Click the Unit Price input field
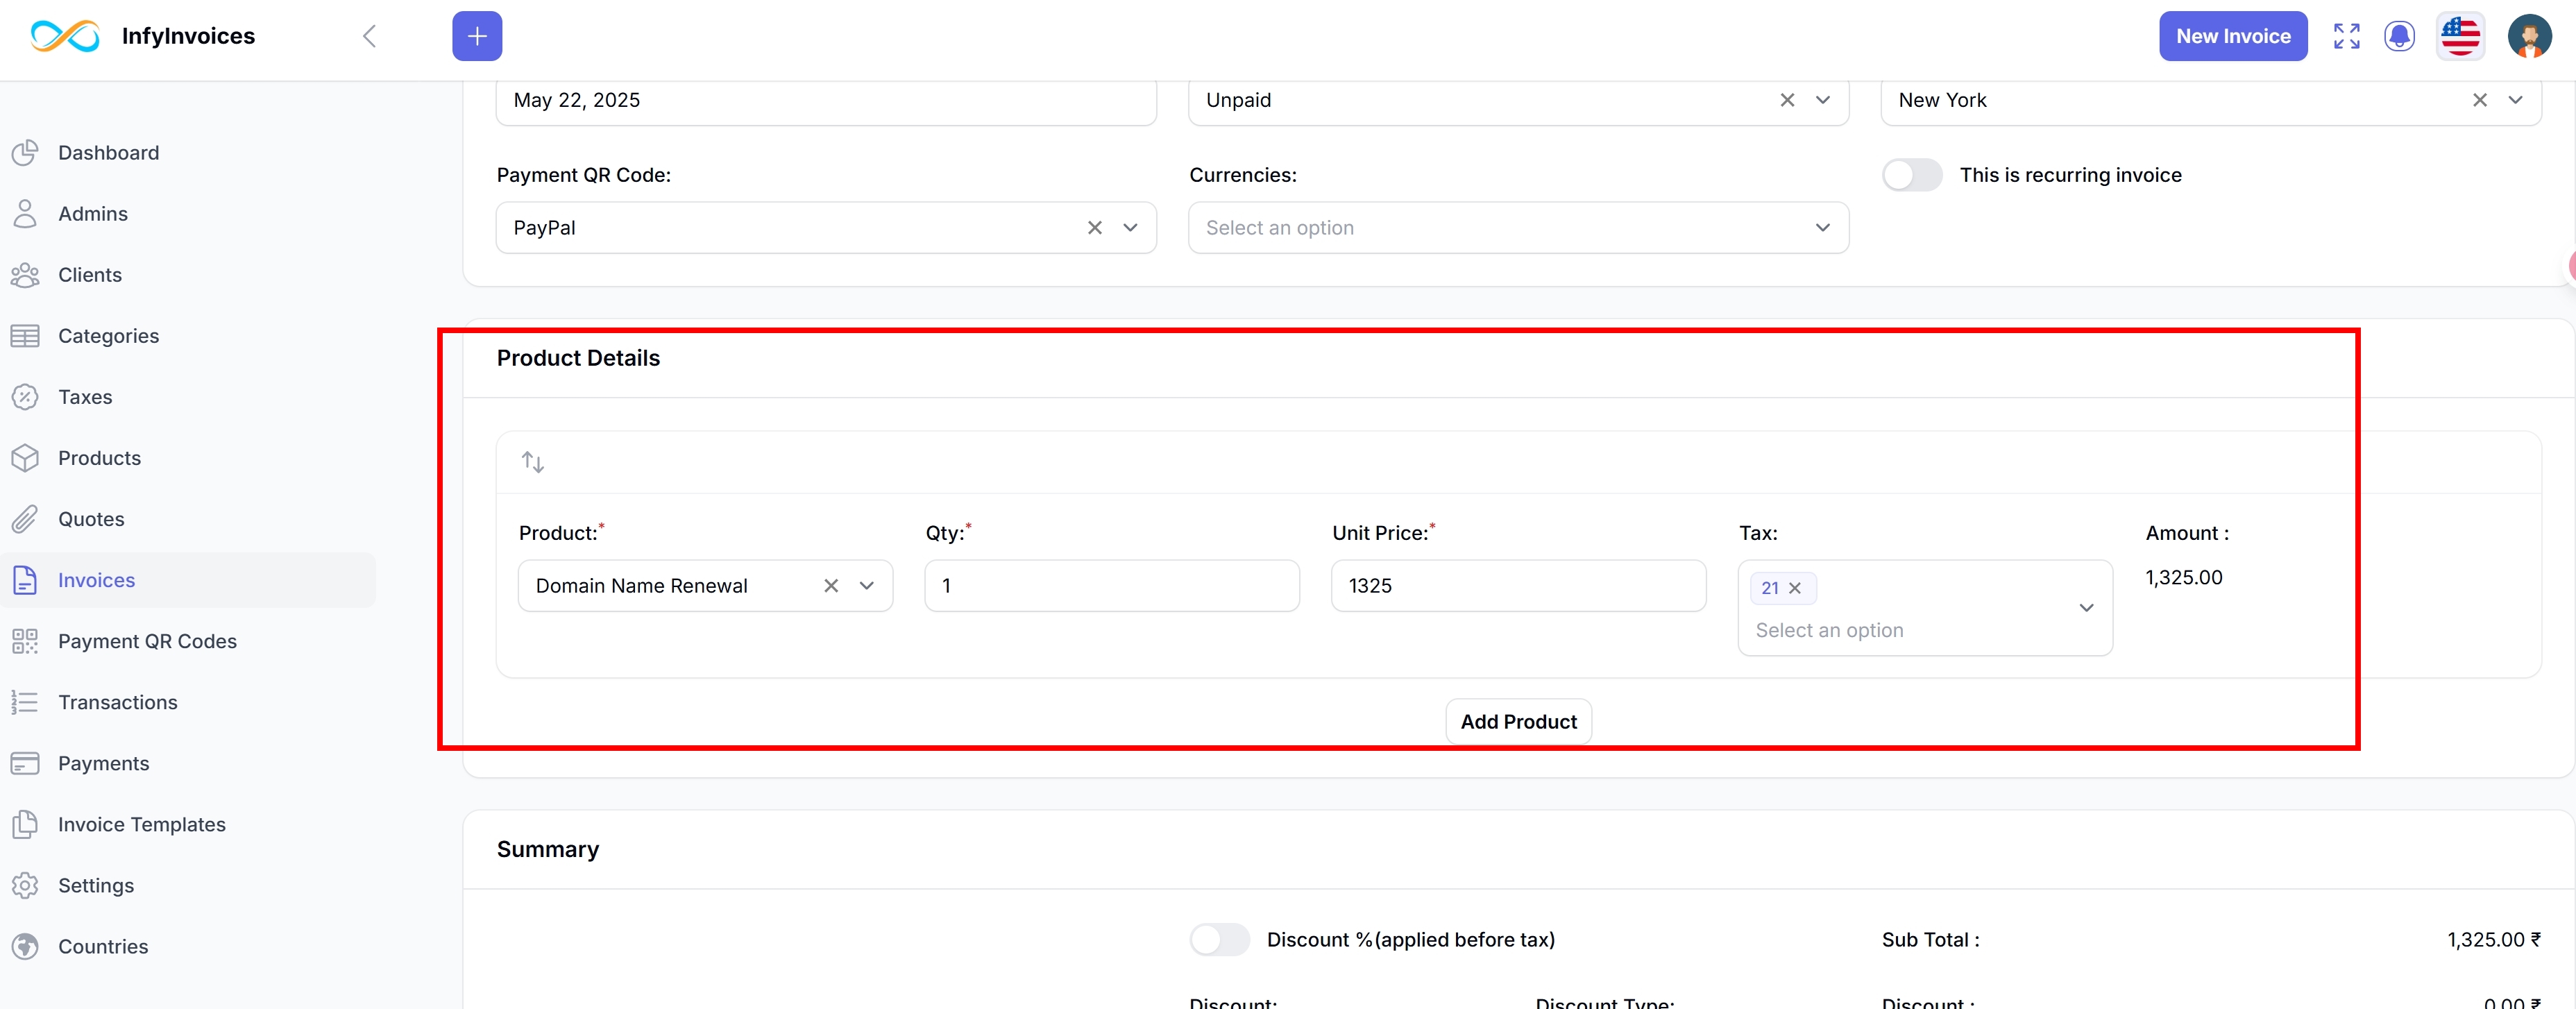This screenshot has width=2576, height=1009. point(1517,586)
